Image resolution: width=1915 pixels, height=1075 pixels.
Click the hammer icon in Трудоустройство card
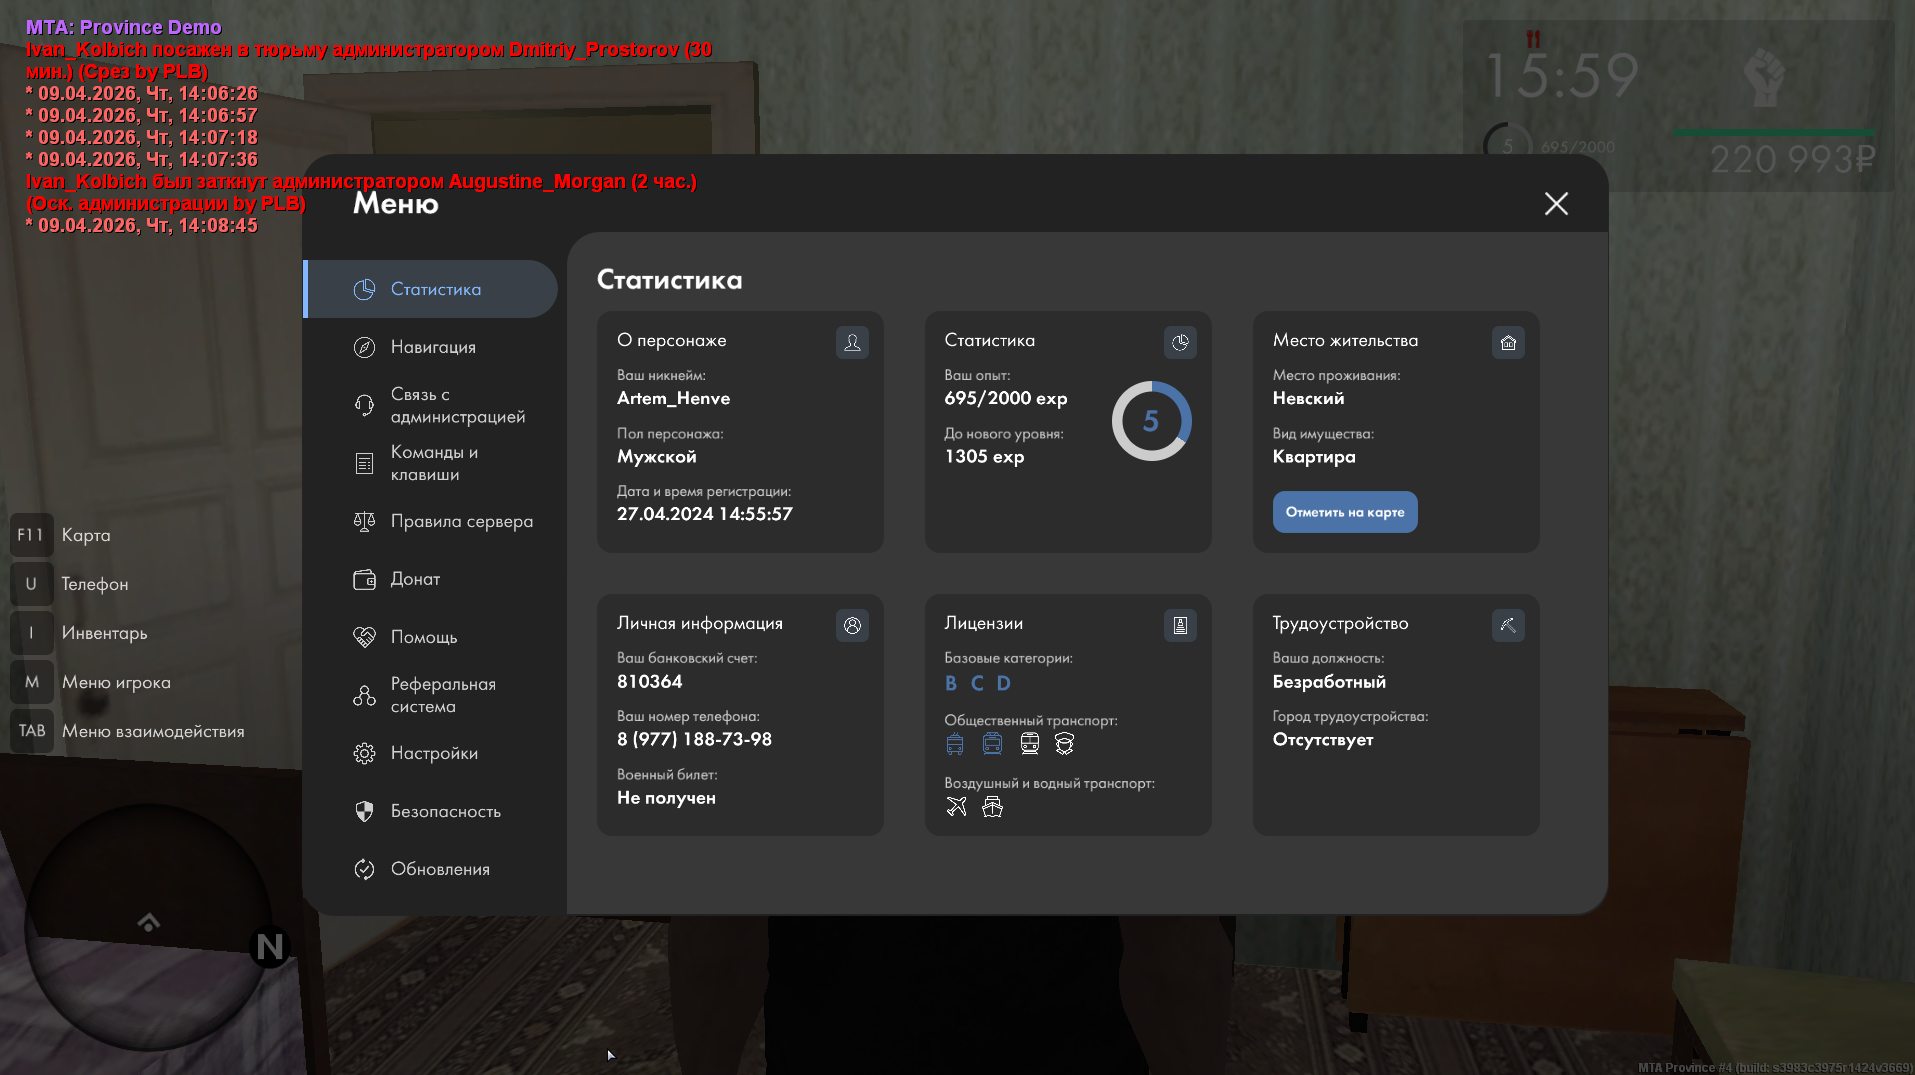pos(1508,626)
